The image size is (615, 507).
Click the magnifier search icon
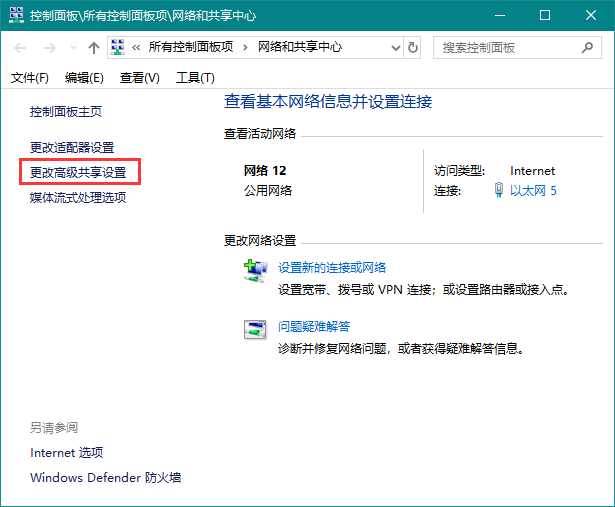tap(587, 48)
